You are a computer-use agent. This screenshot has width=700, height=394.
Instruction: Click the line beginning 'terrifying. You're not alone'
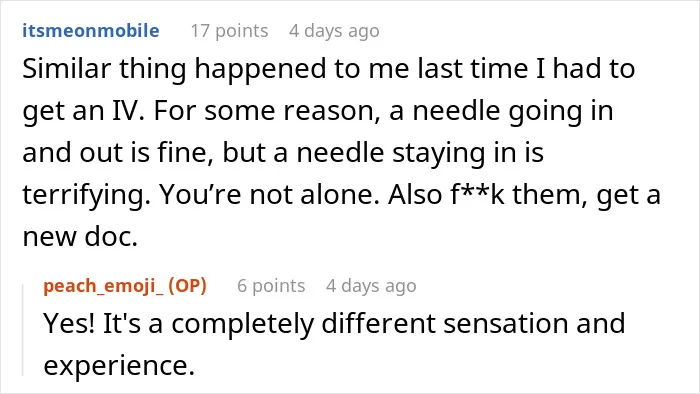click(x=342, y=195)
